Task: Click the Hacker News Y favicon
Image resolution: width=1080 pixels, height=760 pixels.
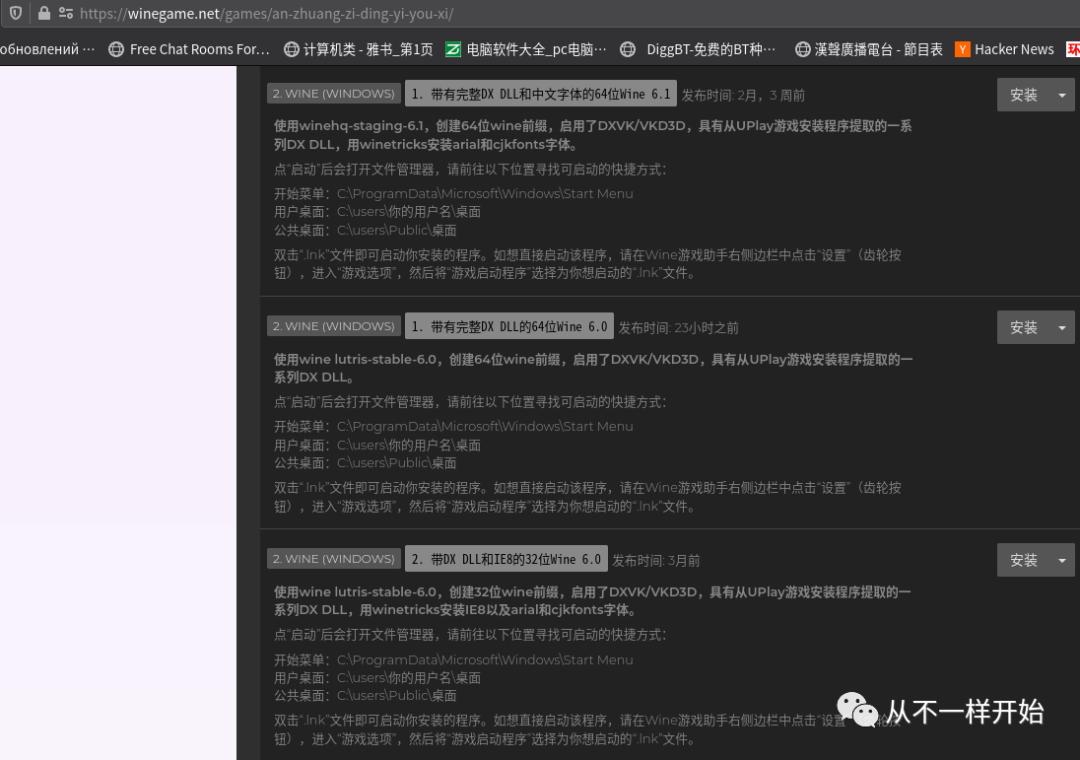Action: click(962, 48)
